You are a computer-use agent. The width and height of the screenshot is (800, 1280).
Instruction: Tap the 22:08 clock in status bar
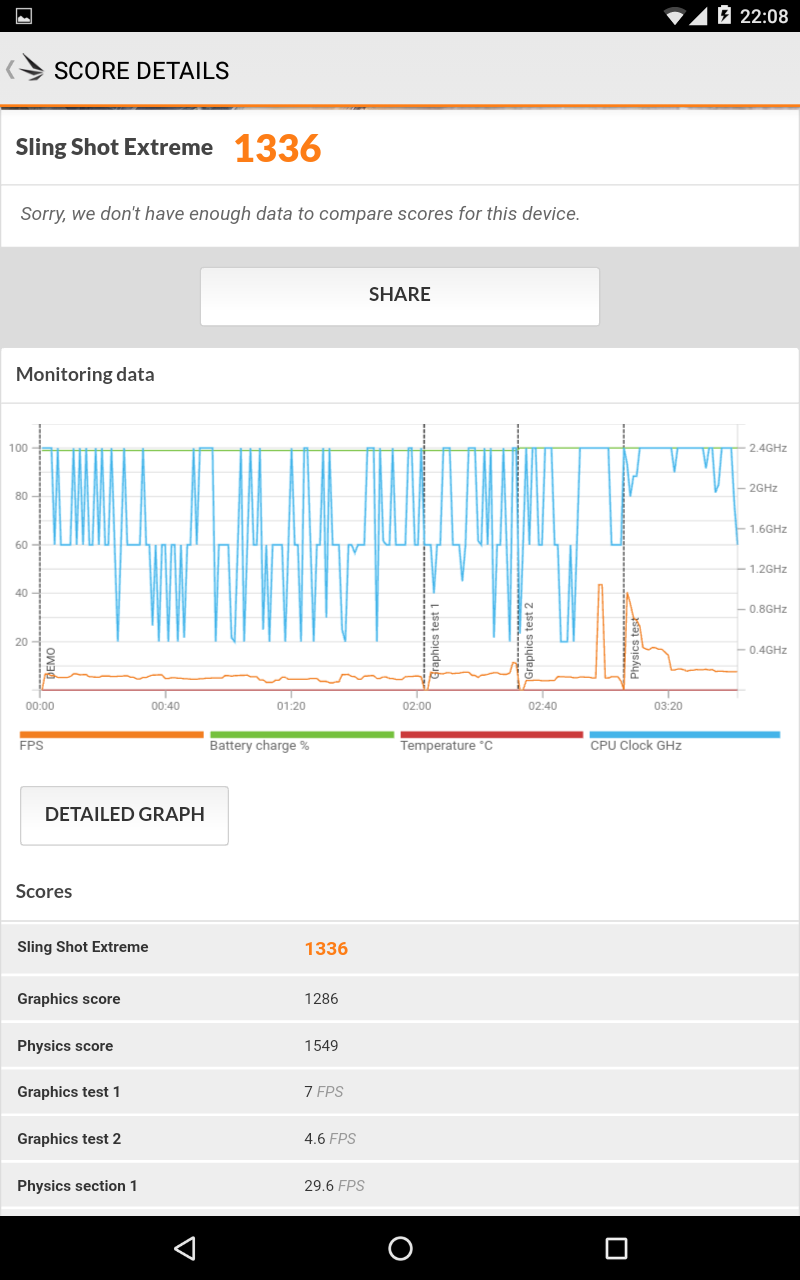pos(765,16)
